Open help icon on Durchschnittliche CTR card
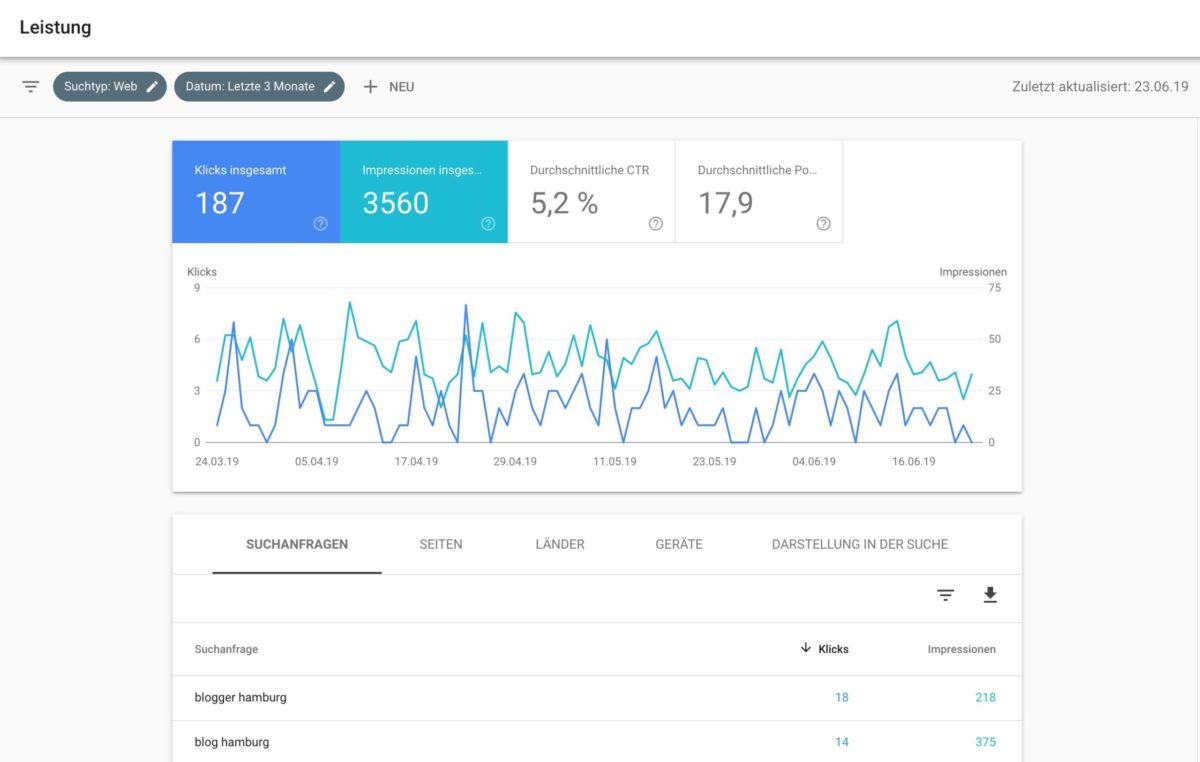 click(x=656, y=224)
